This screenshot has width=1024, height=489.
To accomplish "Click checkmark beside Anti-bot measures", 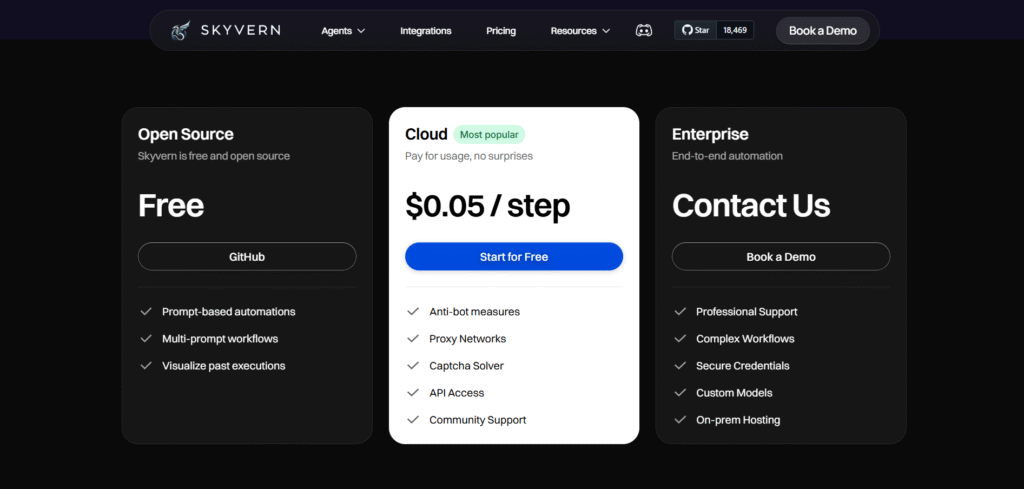I will (x=413, y=311).
